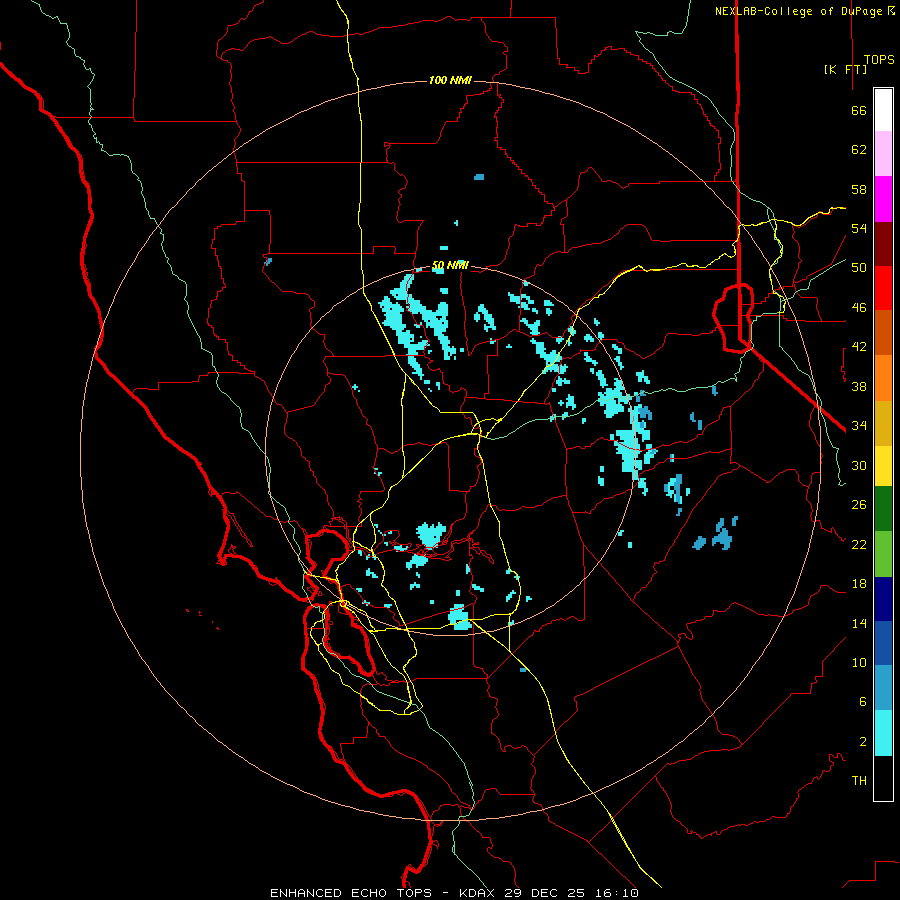
Task: Click the "30" legend value
Action: click(x=859, y=465)
